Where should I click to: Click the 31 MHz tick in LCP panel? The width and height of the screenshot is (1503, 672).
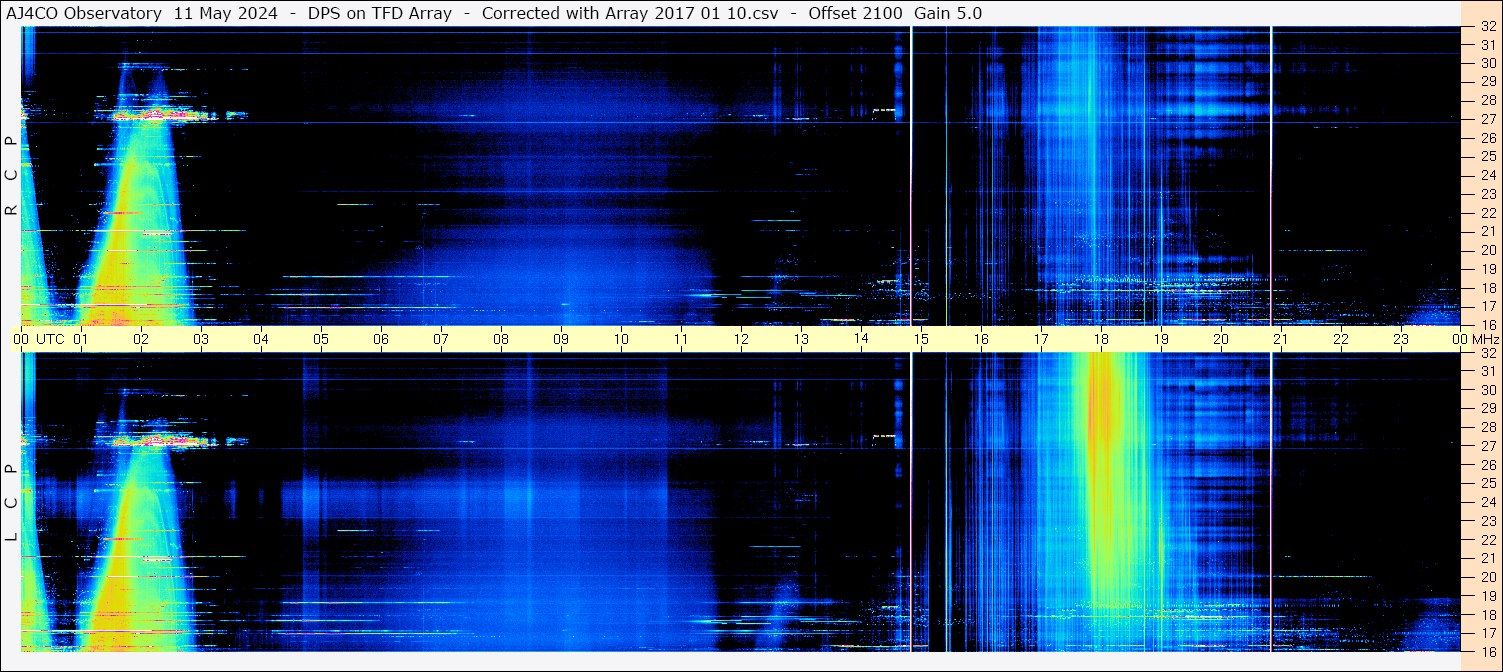1487,371
